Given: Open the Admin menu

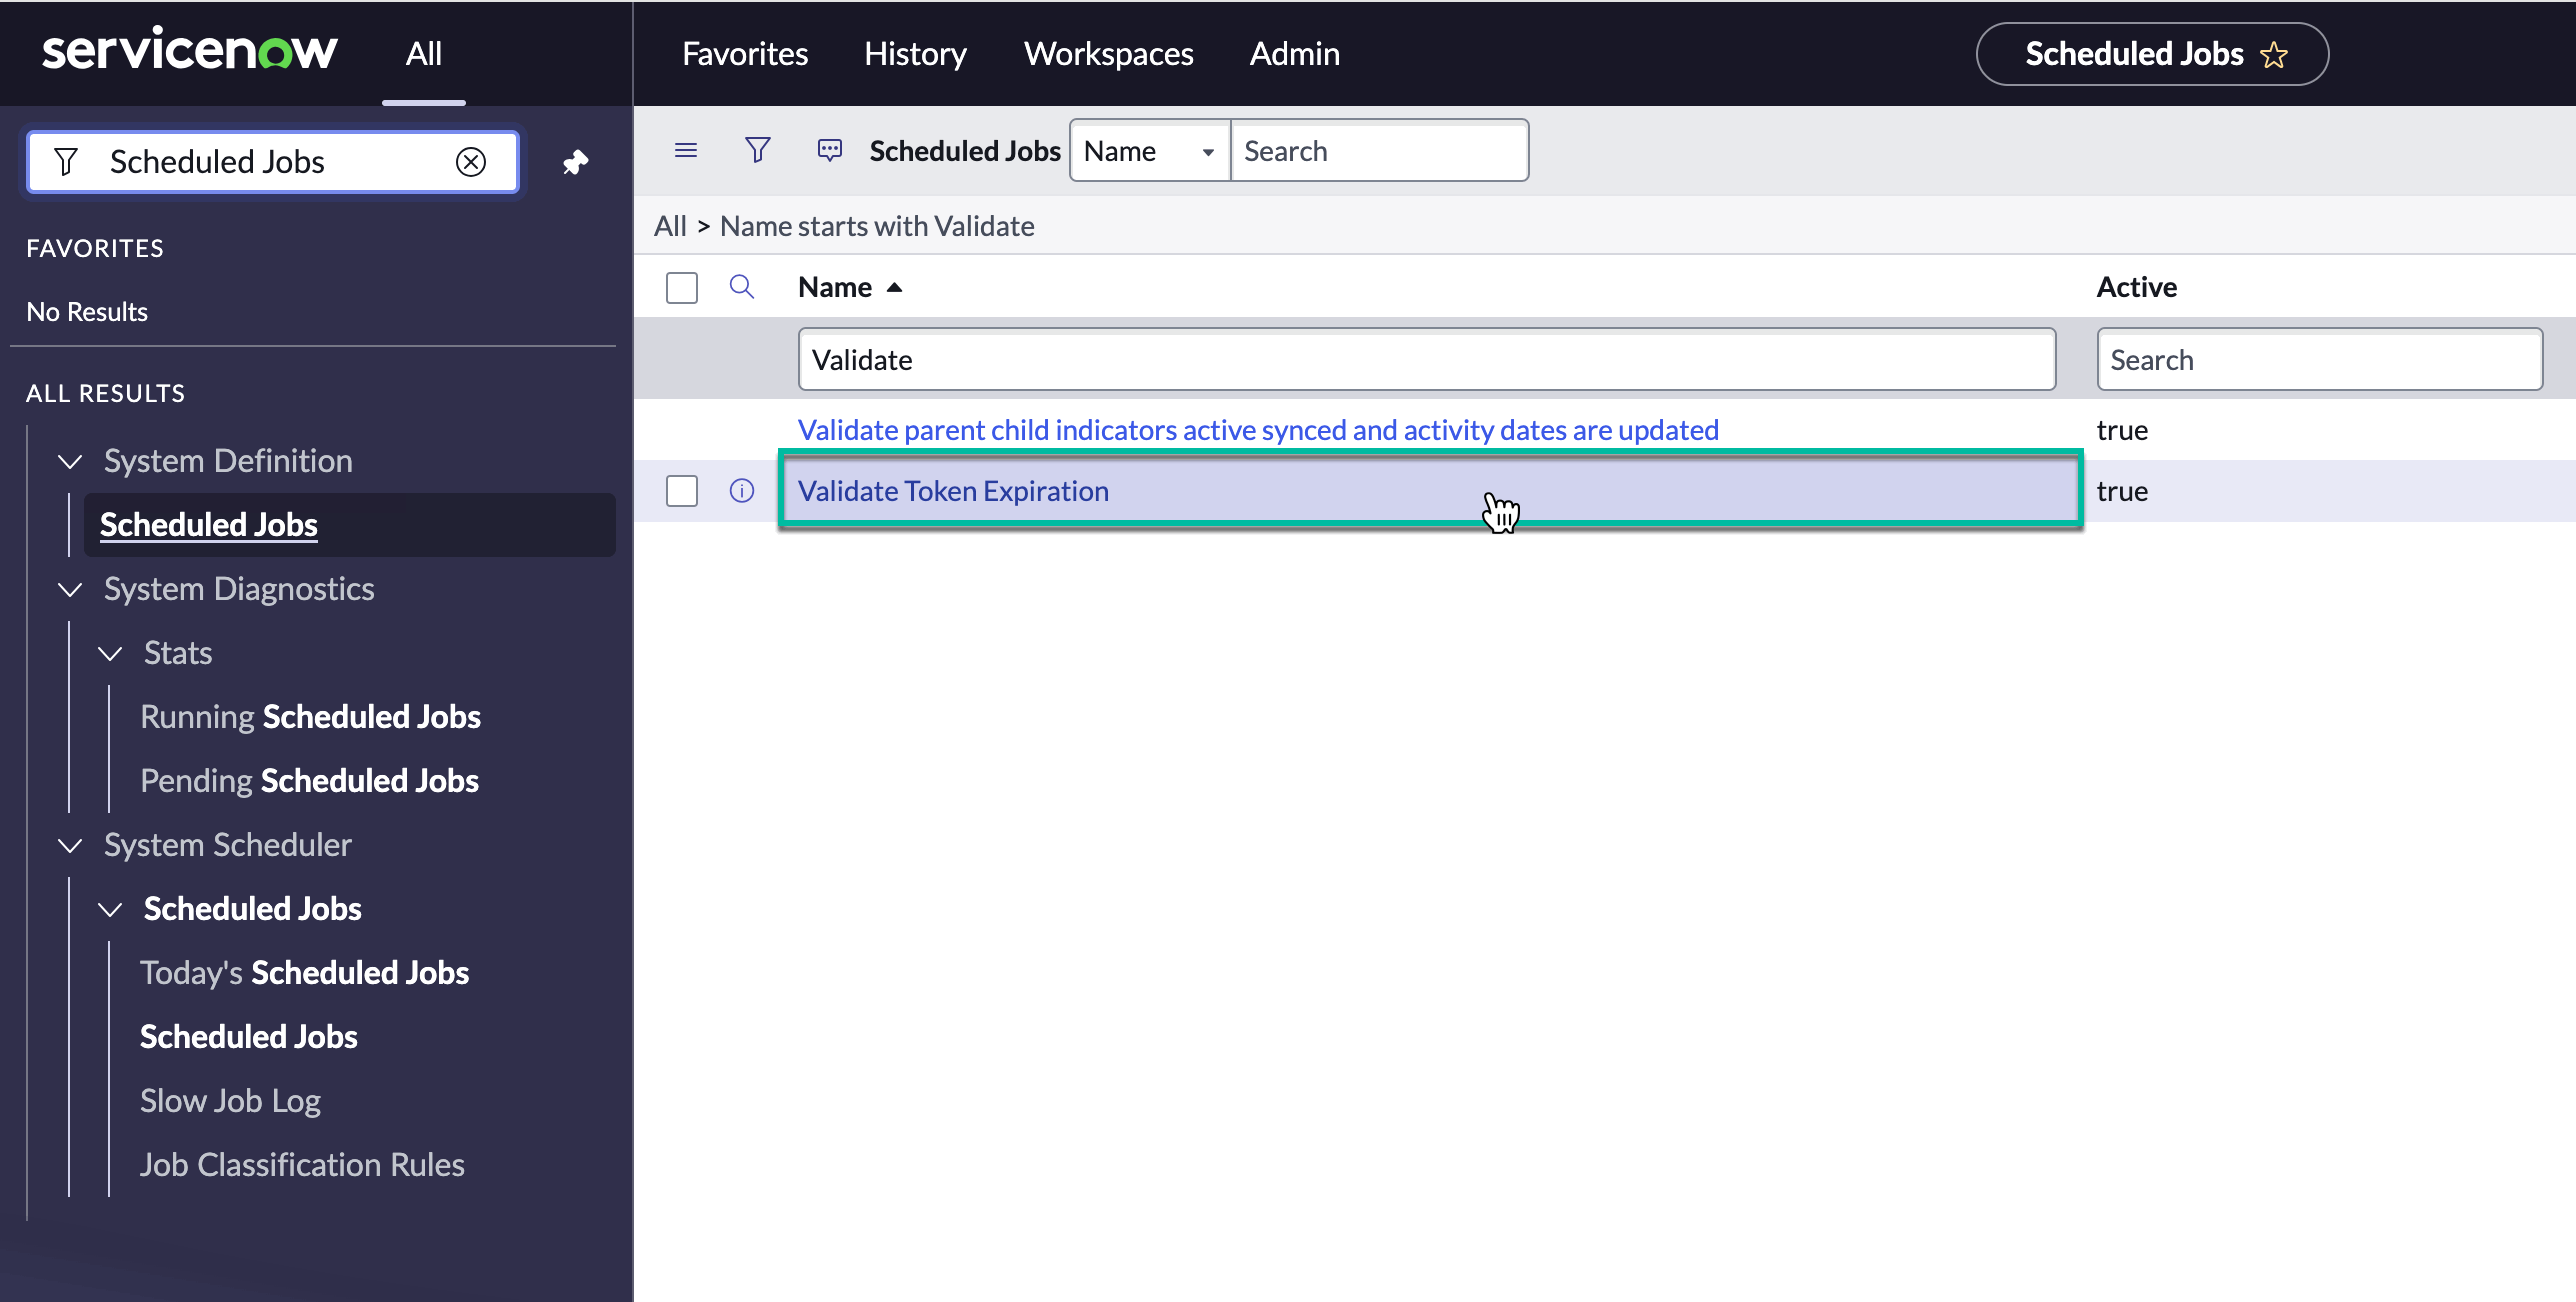Looking at the screenshot, I should pyautogui.click(x=1294, y=53).
